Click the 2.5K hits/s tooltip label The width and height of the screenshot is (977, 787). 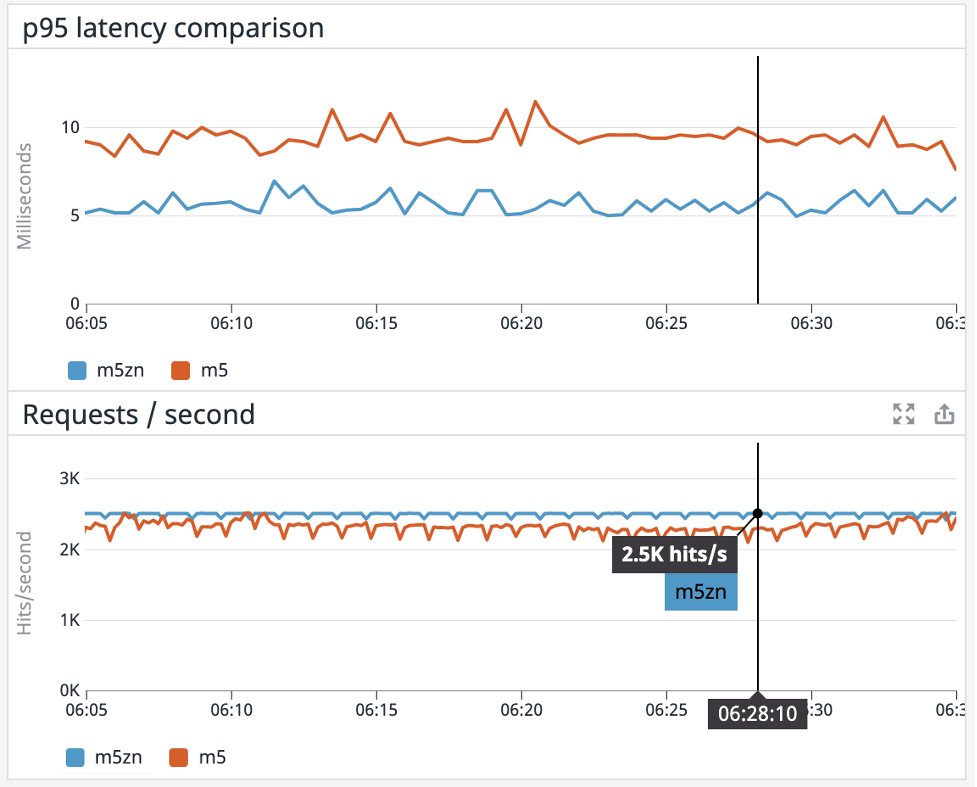pos(675,554)
